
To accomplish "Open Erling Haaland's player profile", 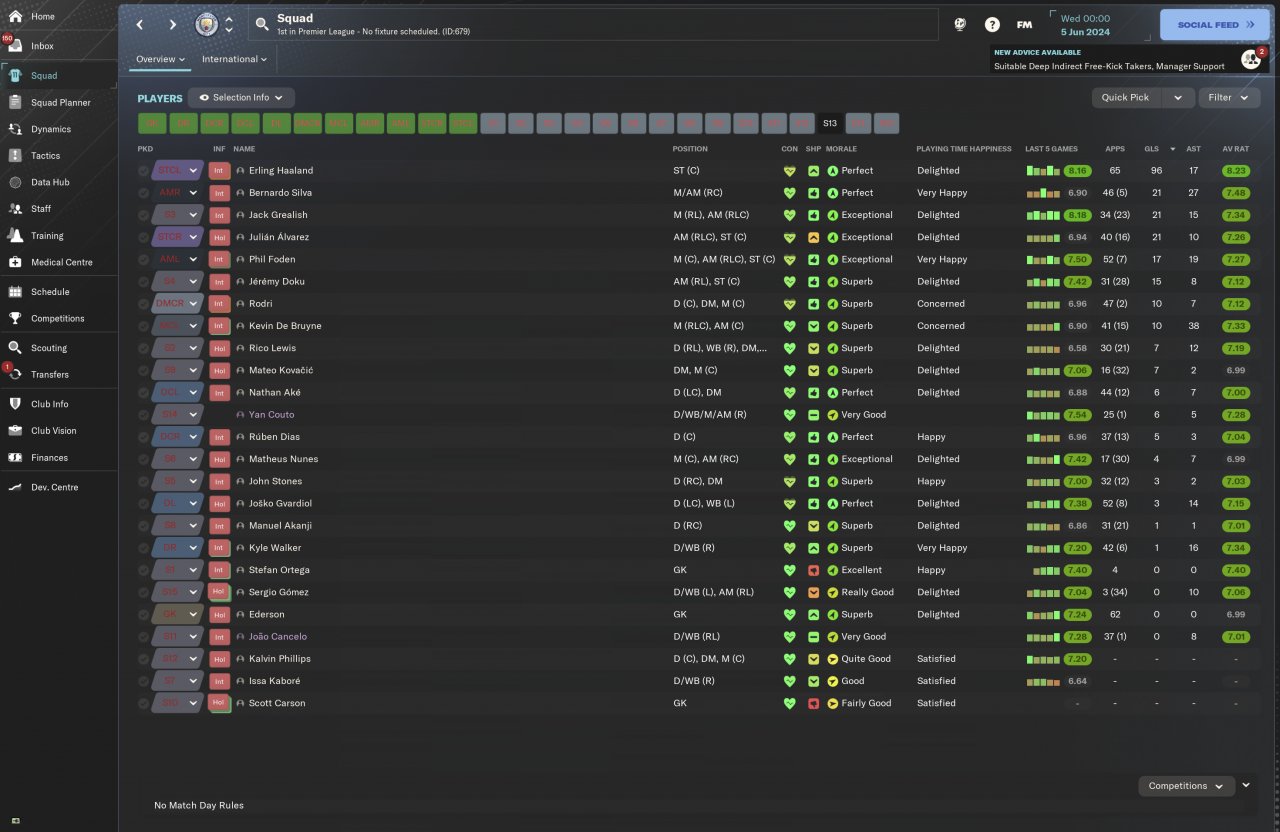I will coord(281,171).
